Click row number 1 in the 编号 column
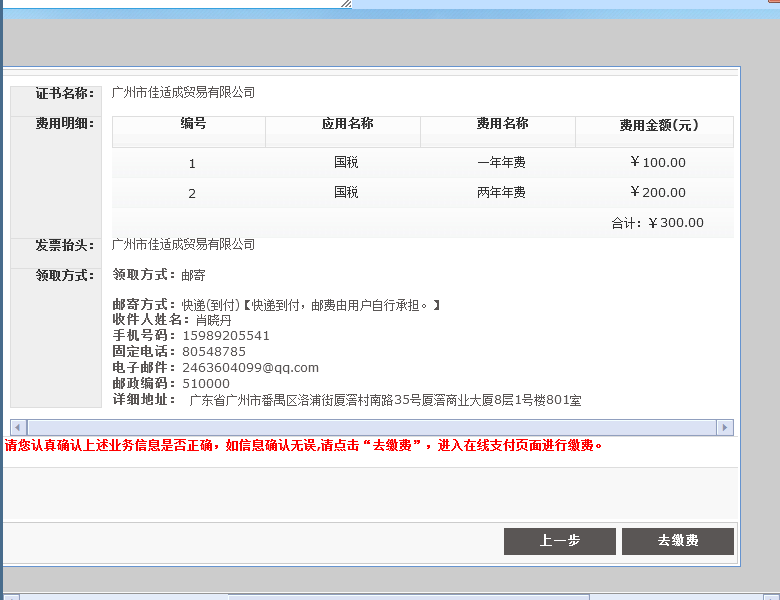Screen dimensions: 780x600 coord(192,164)
